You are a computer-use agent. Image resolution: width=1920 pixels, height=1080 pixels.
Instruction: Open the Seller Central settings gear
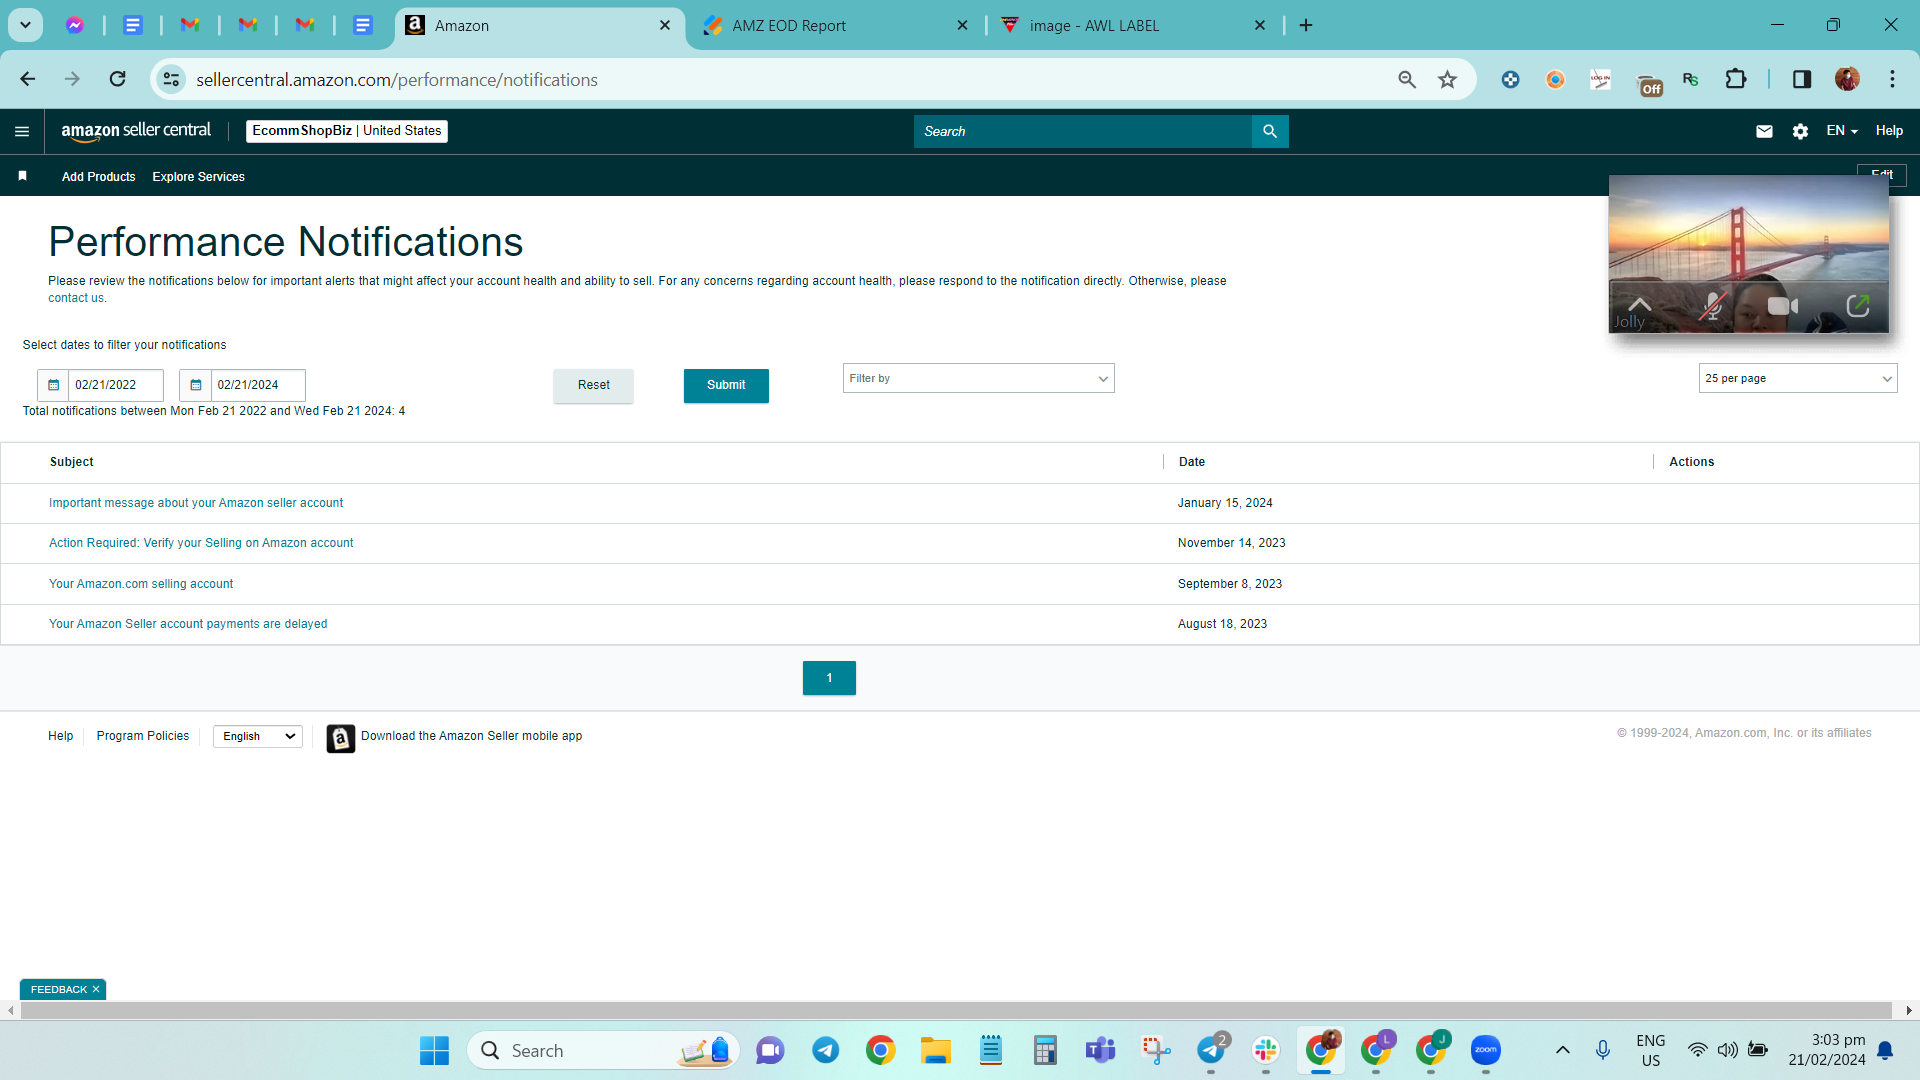tap(1800, 131)
